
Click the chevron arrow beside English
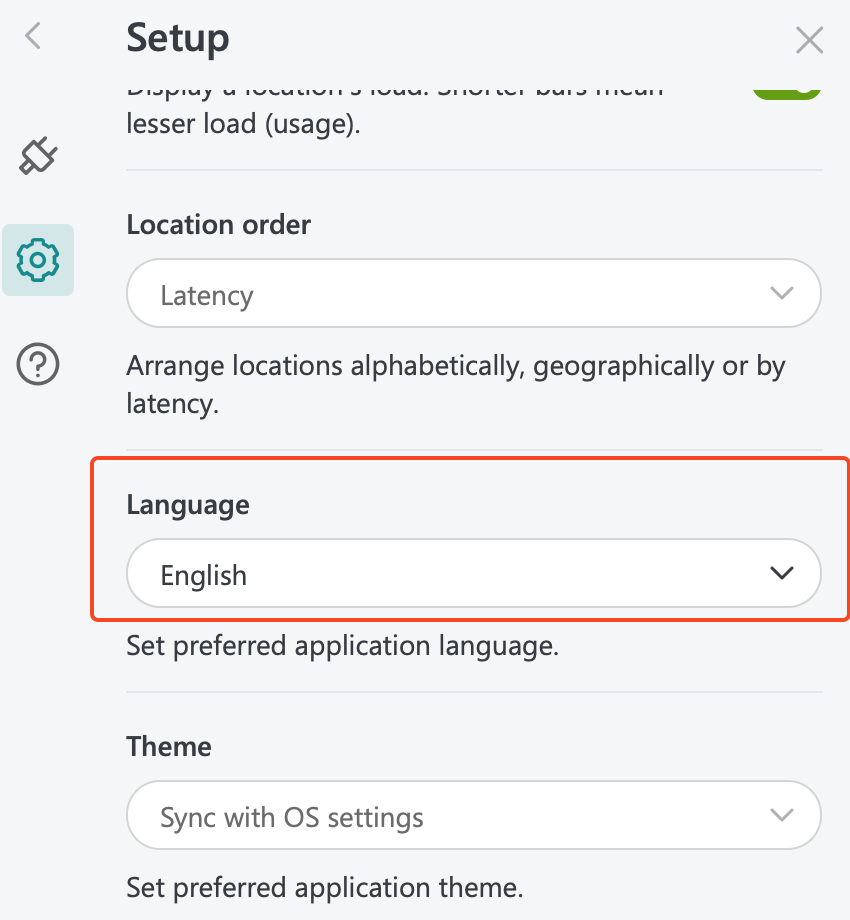point(781,573)
